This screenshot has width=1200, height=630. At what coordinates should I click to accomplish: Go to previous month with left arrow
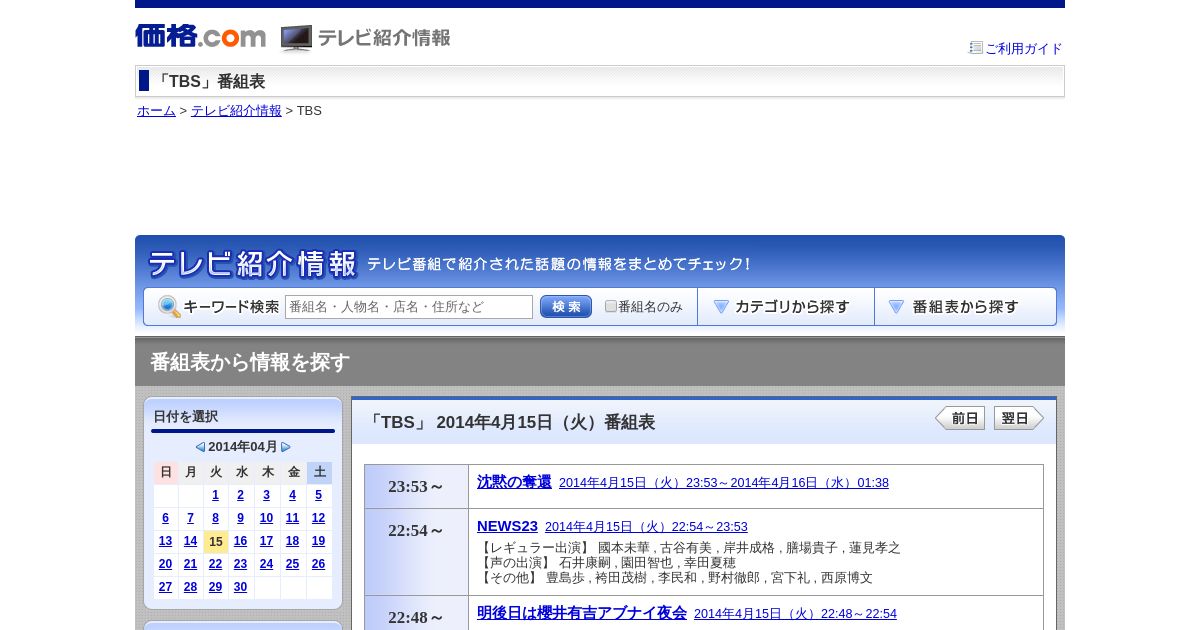tap(200, 447)
